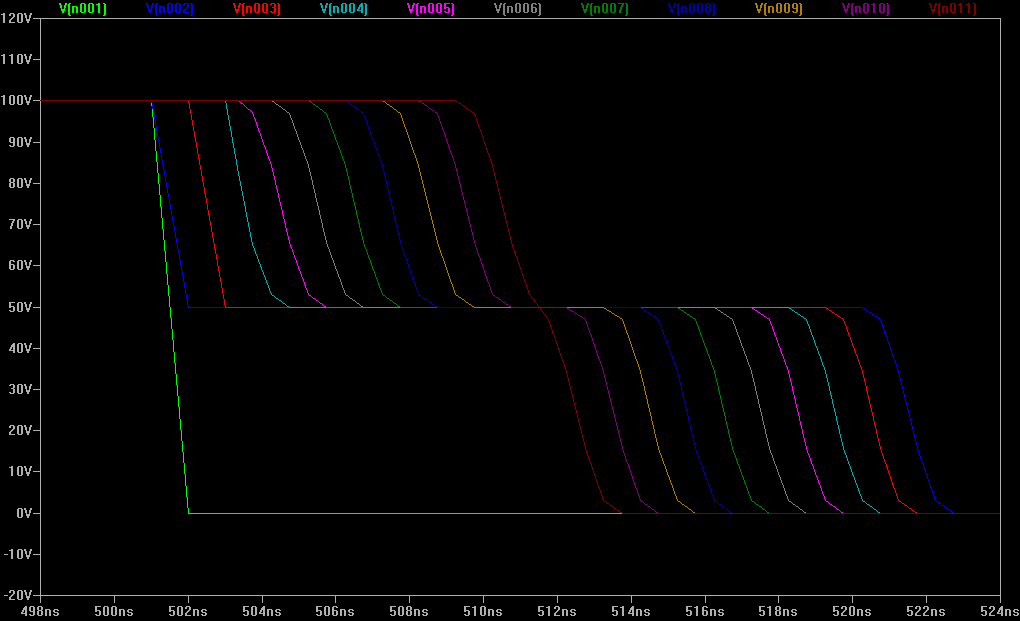Select the 512ns time axis label
The width and height of the screenshot is (1020, 621).
pos(557,611)
